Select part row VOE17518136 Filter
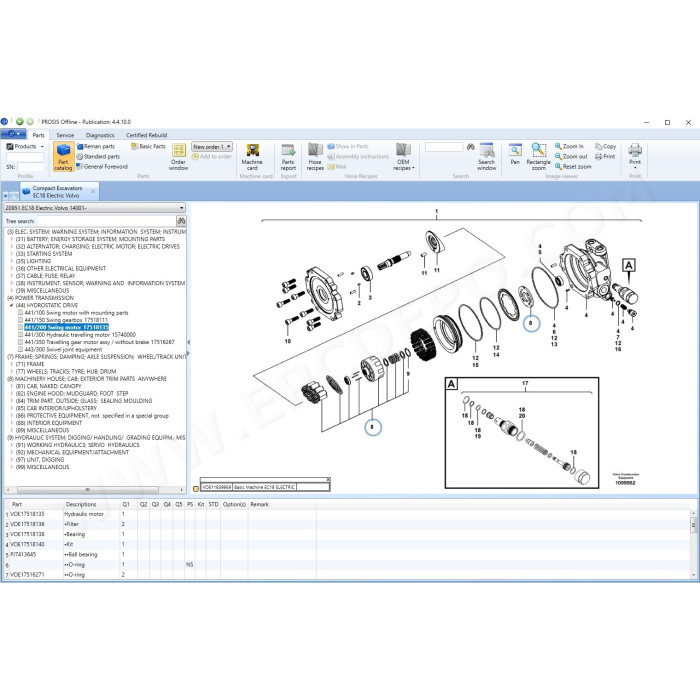The height and width of the screenshot is (700, 700). (348, 524)
